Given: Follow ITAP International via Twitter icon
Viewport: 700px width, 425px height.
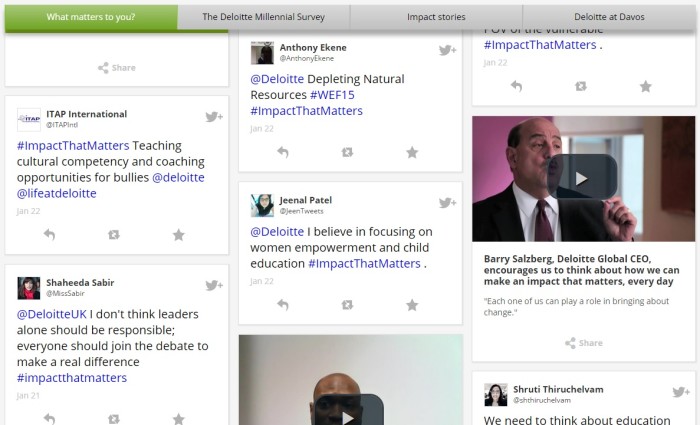Looking at the screenshot, I should pyautogui.click(x=214, y=117).
